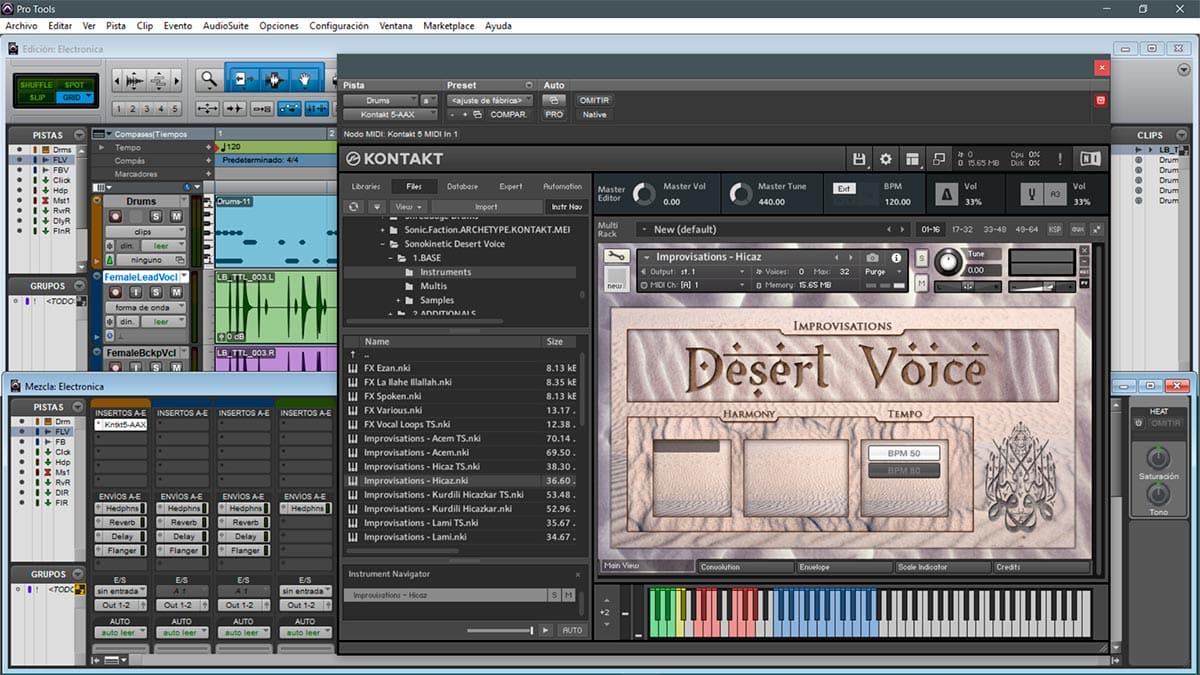This screenshot has width=1200, height=675.
Task: Click the Preset settings circle icon
Action: [529, 85]
